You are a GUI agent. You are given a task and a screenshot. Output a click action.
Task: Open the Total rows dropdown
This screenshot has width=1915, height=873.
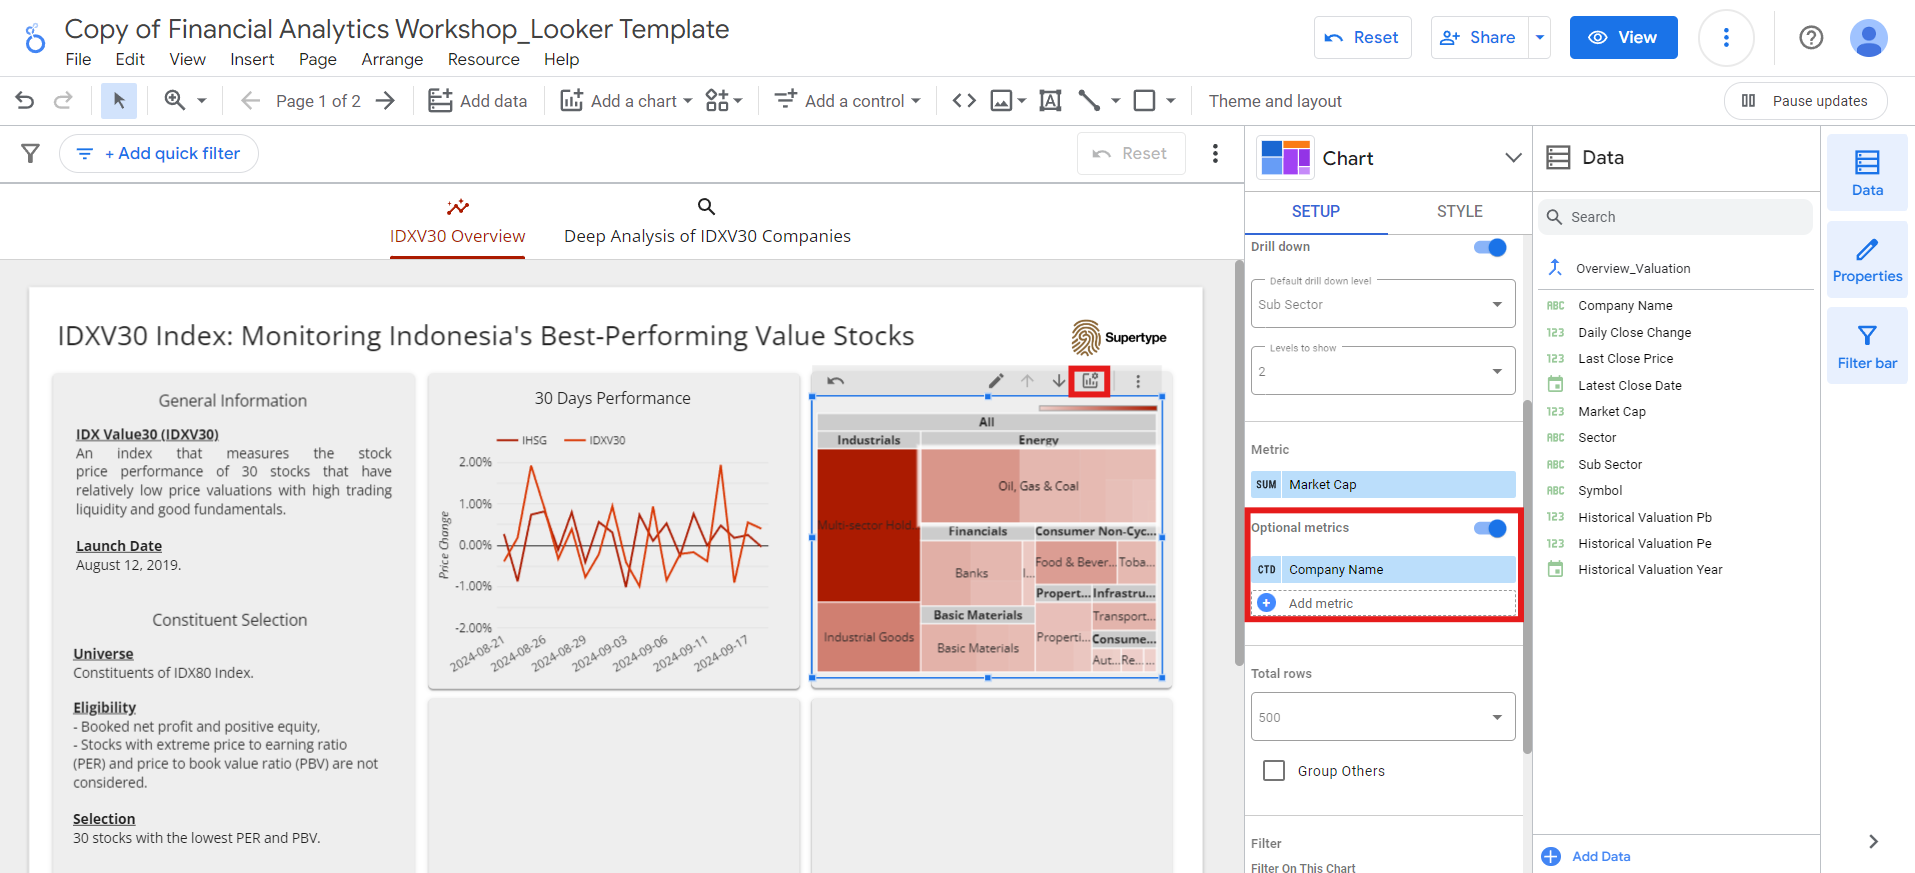[x=1383, y=717]
